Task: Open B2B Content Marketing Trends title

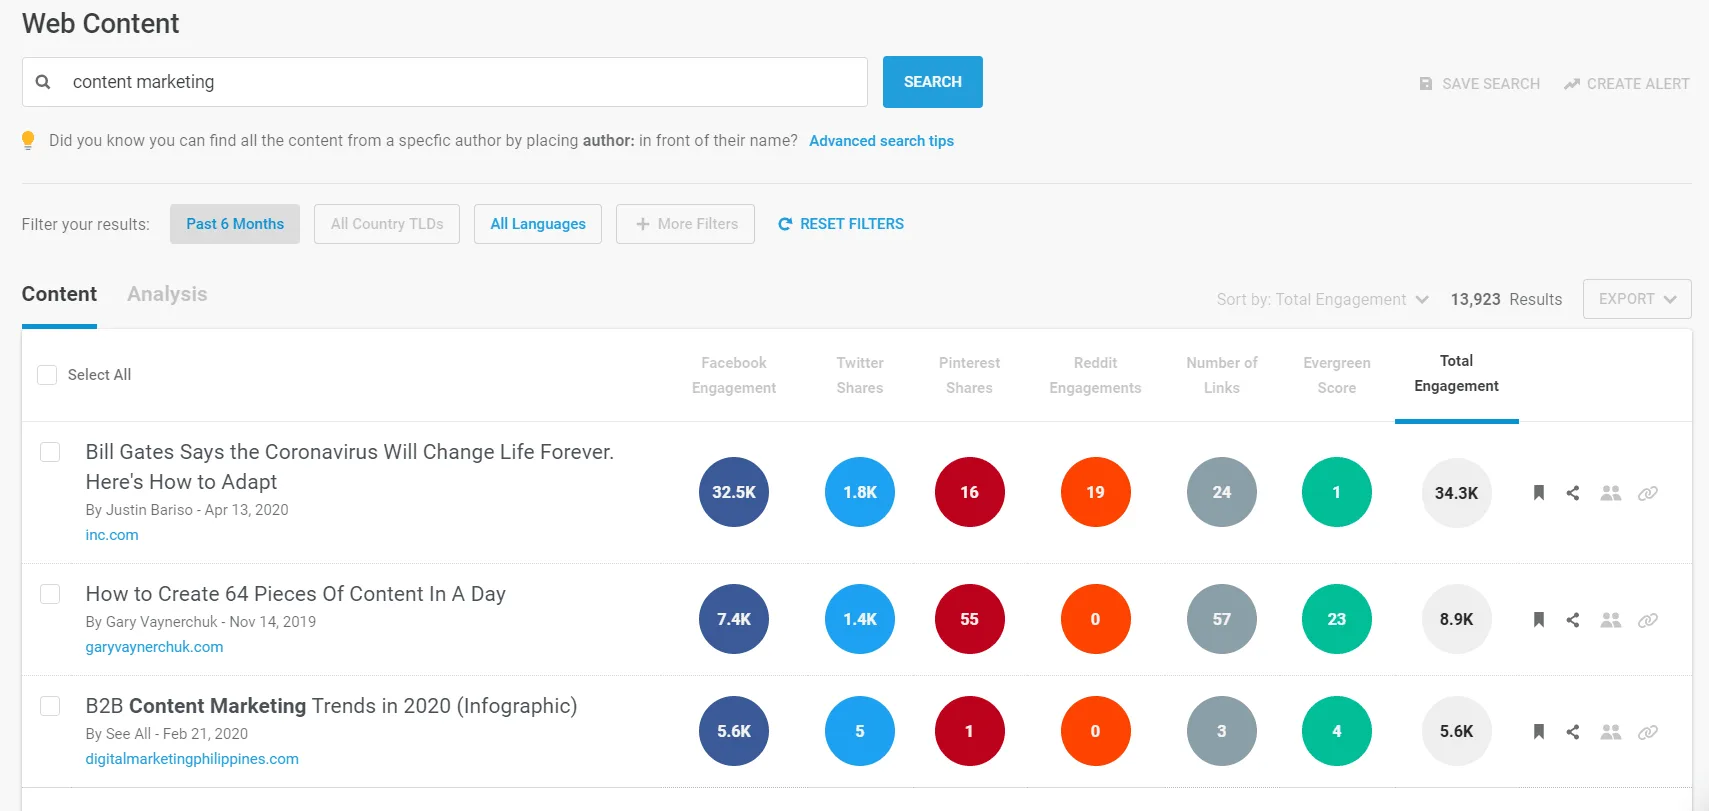Action: (x=331, y=706)
